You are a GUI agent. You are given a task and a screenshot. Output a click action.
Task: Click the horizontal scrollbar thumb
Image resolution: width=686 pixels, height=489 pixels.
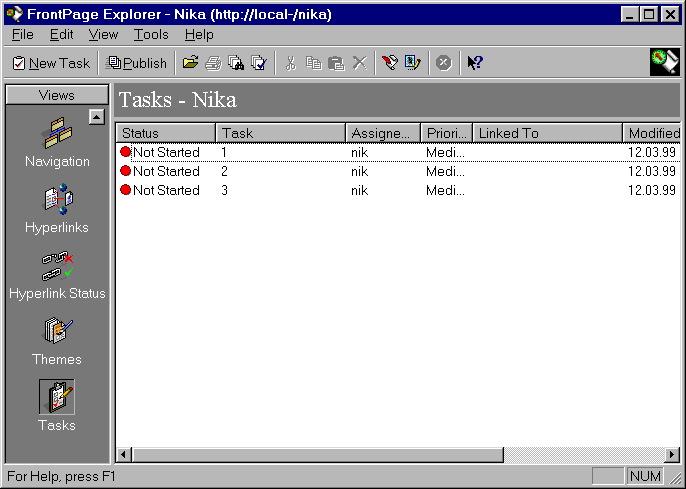pyautogui.click(x=318, y=454)
